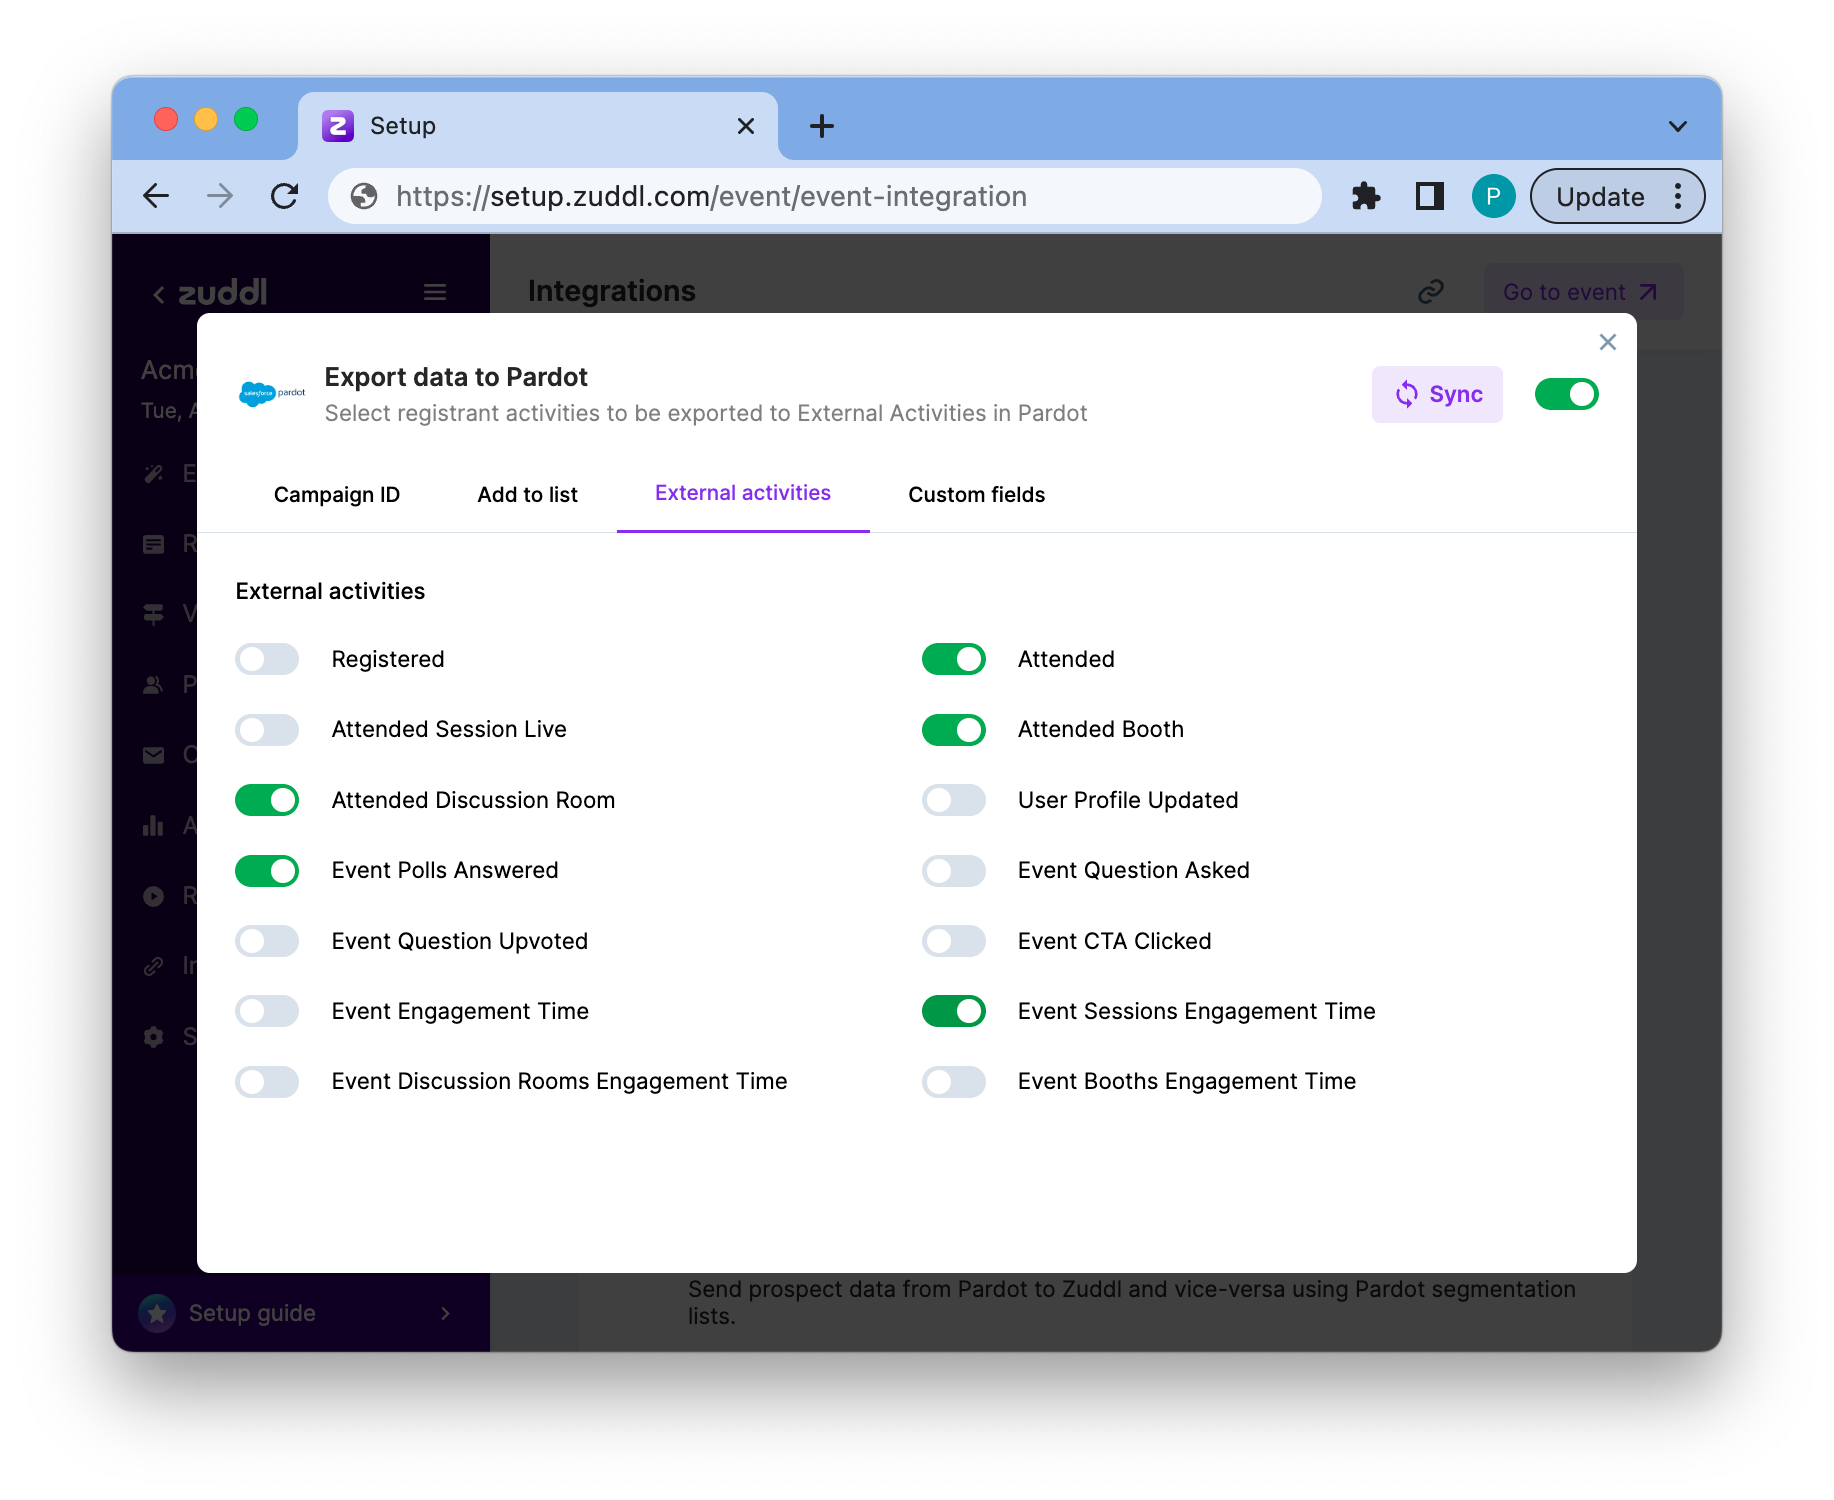1834x1500 pixels.
Task: Click the settings gear icon in sidebar
Action: pos(153,1037)
